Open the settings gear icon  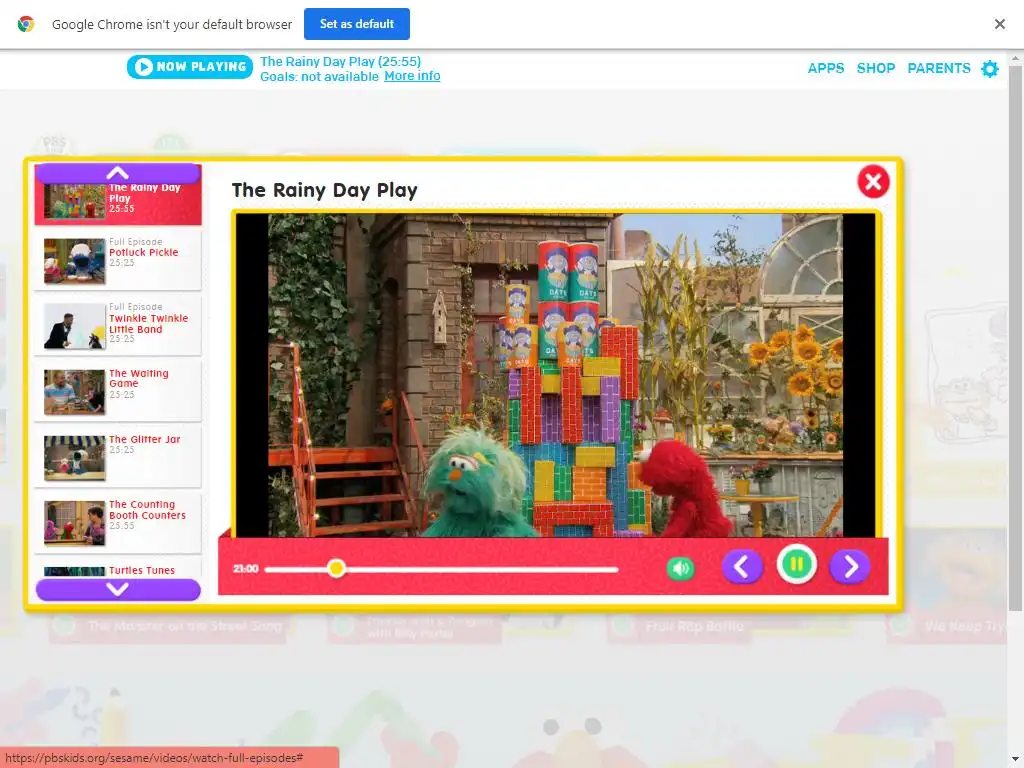click(x=990, y=69)
